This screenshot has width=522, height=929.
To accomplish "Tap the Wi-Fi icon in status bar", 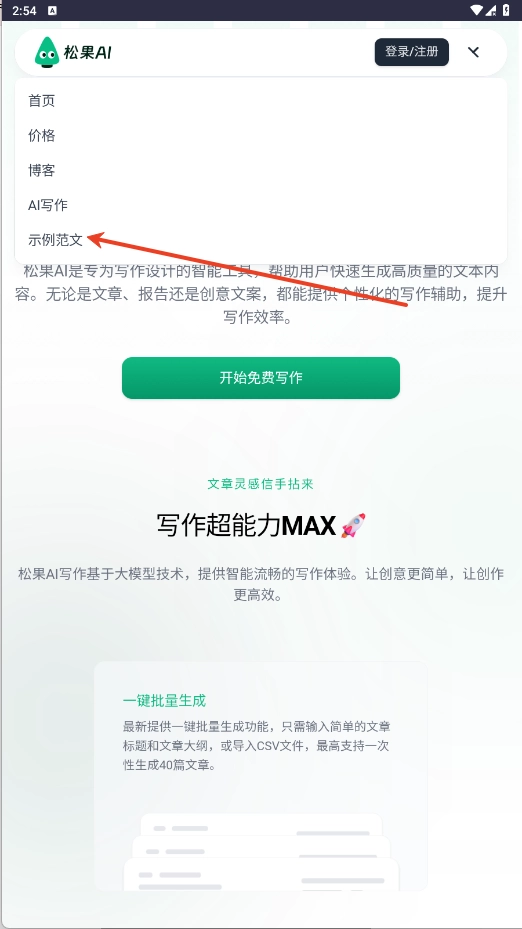I will tap(476, 10).
